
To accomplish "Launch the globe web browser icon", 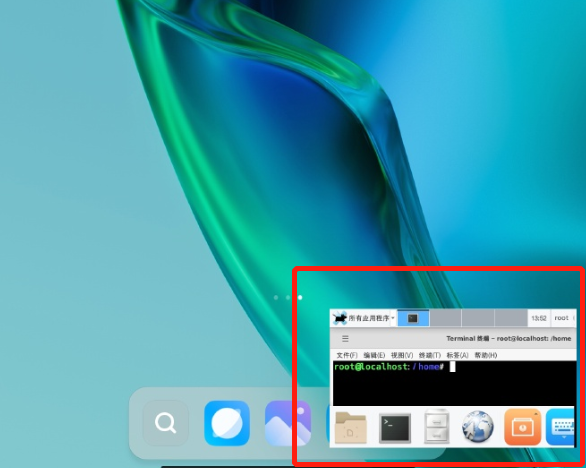I will 478,426.
